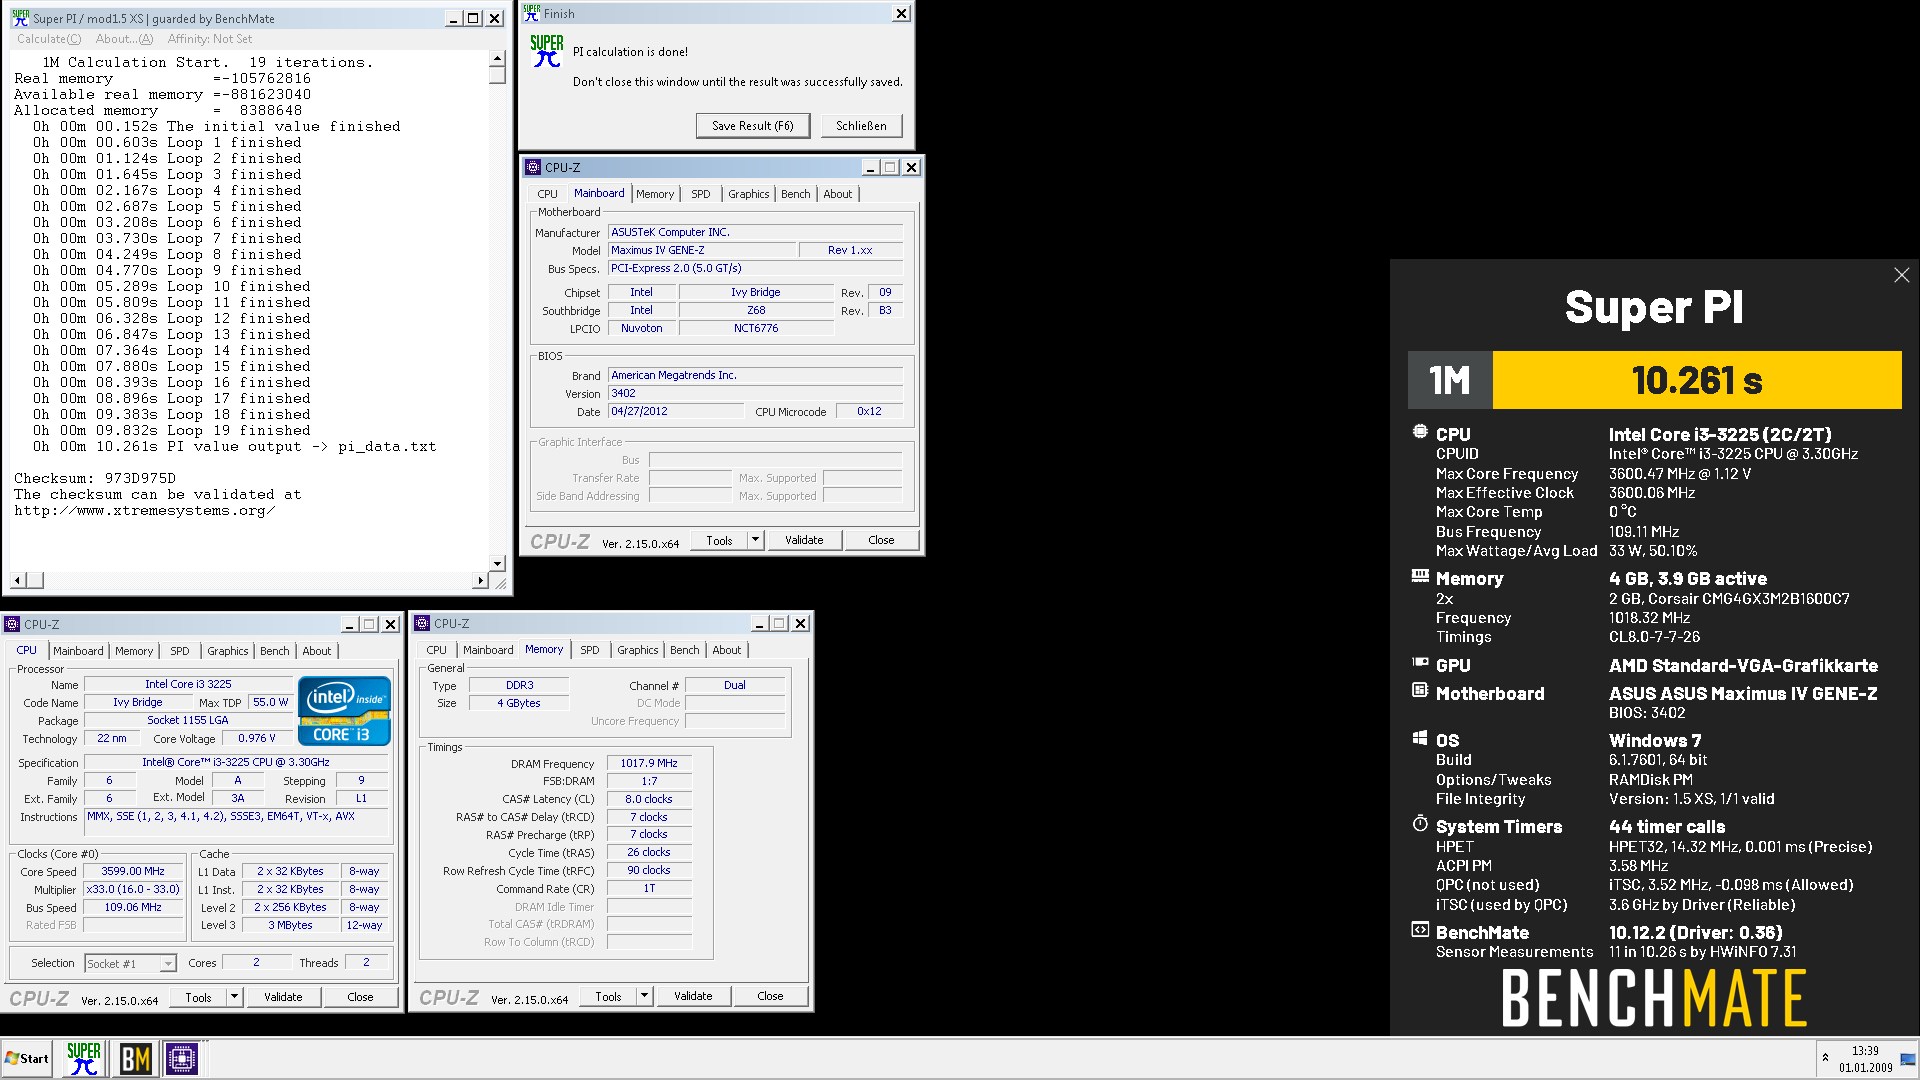
Task: Click the Core Speed 3599.00 MHz field
Action: pos(134,872)
